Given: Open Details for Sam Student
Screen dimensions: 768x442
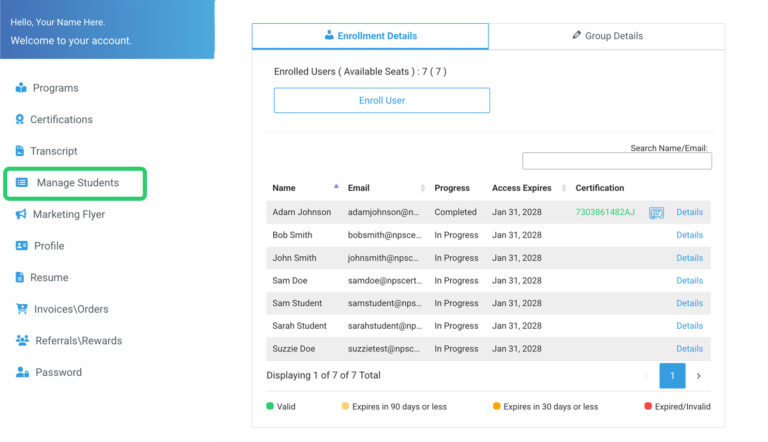Looking at the screenshot, I should coord(689,303).
